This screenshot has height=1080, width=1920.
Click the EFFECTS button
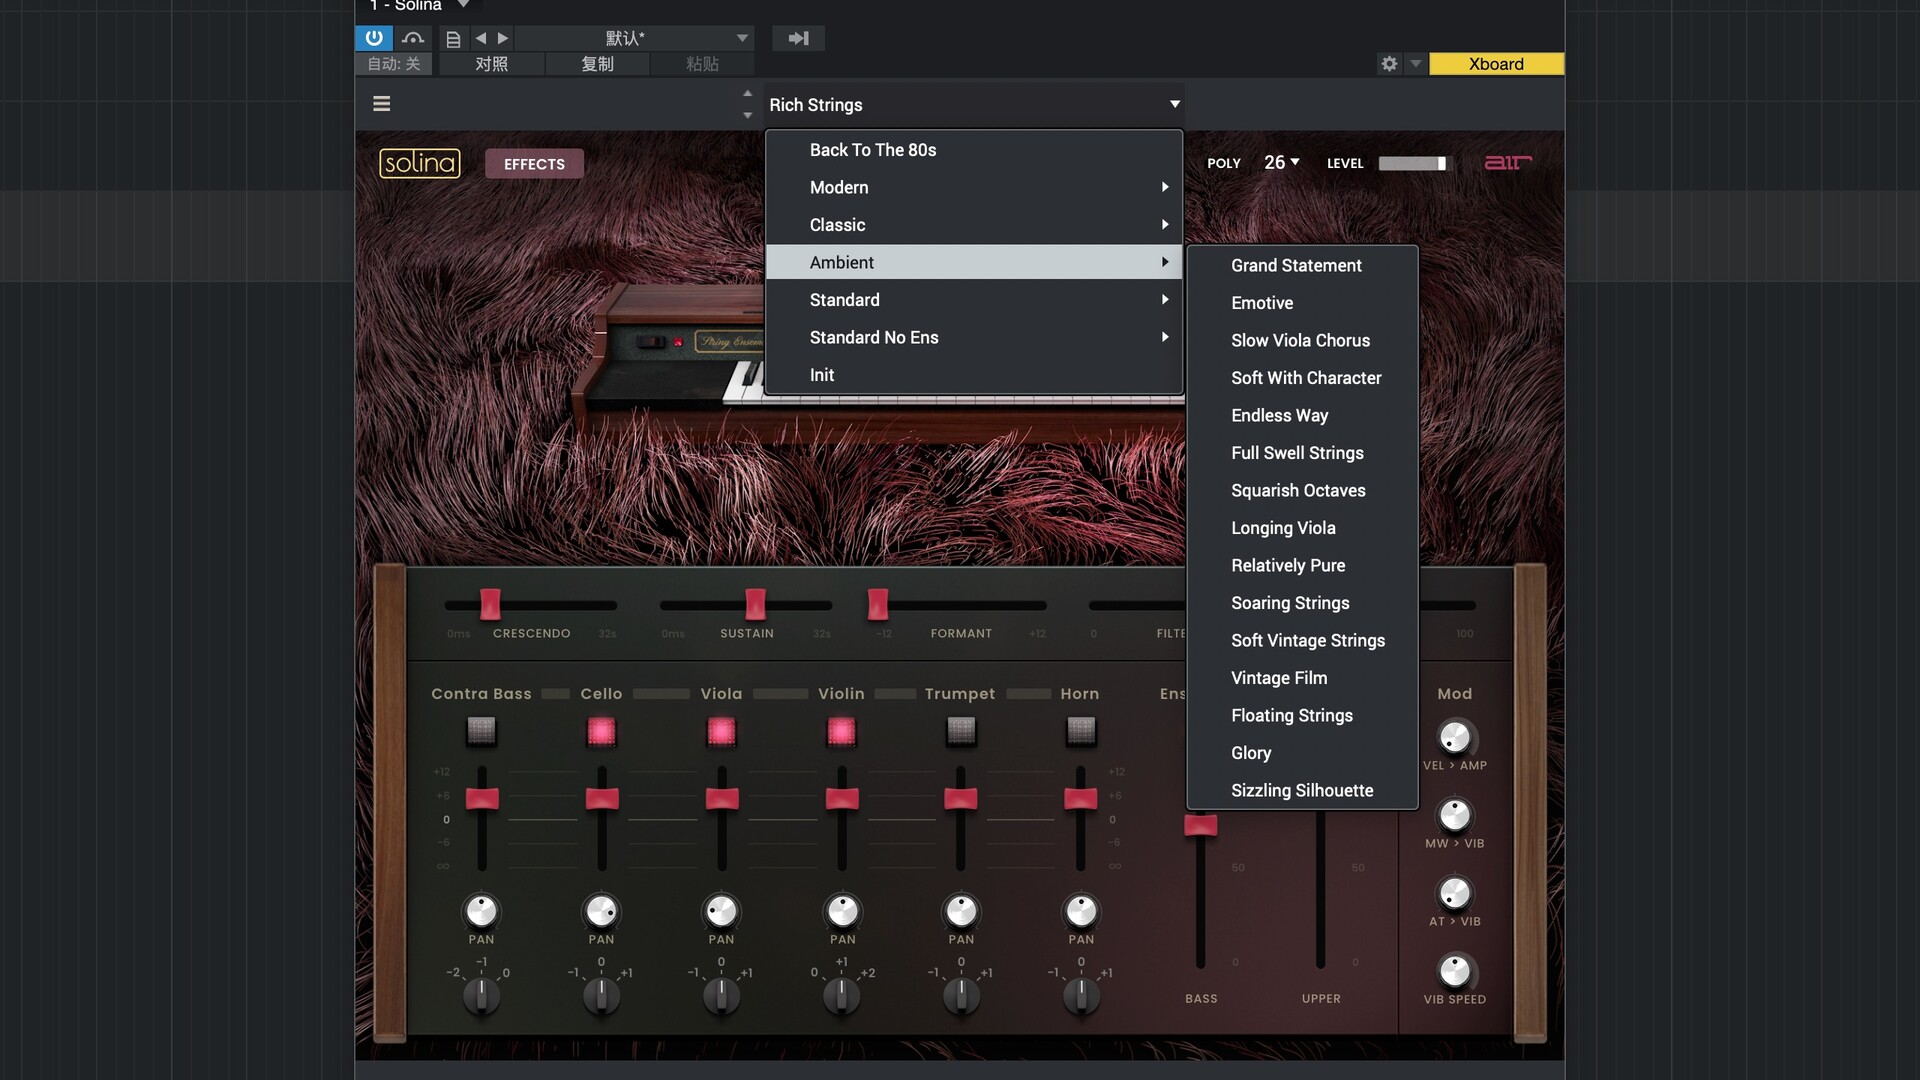[534, 164]
